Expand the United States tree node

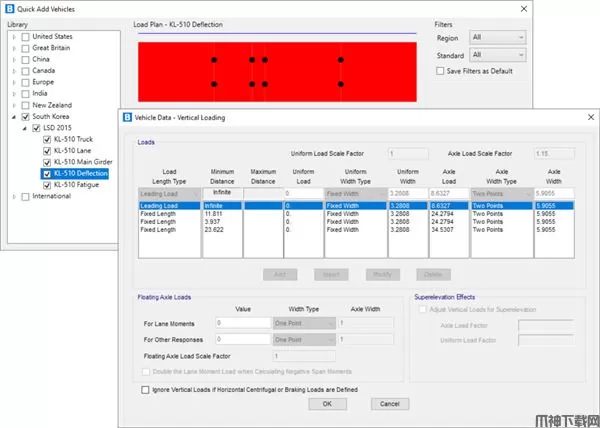pos(13,38)
